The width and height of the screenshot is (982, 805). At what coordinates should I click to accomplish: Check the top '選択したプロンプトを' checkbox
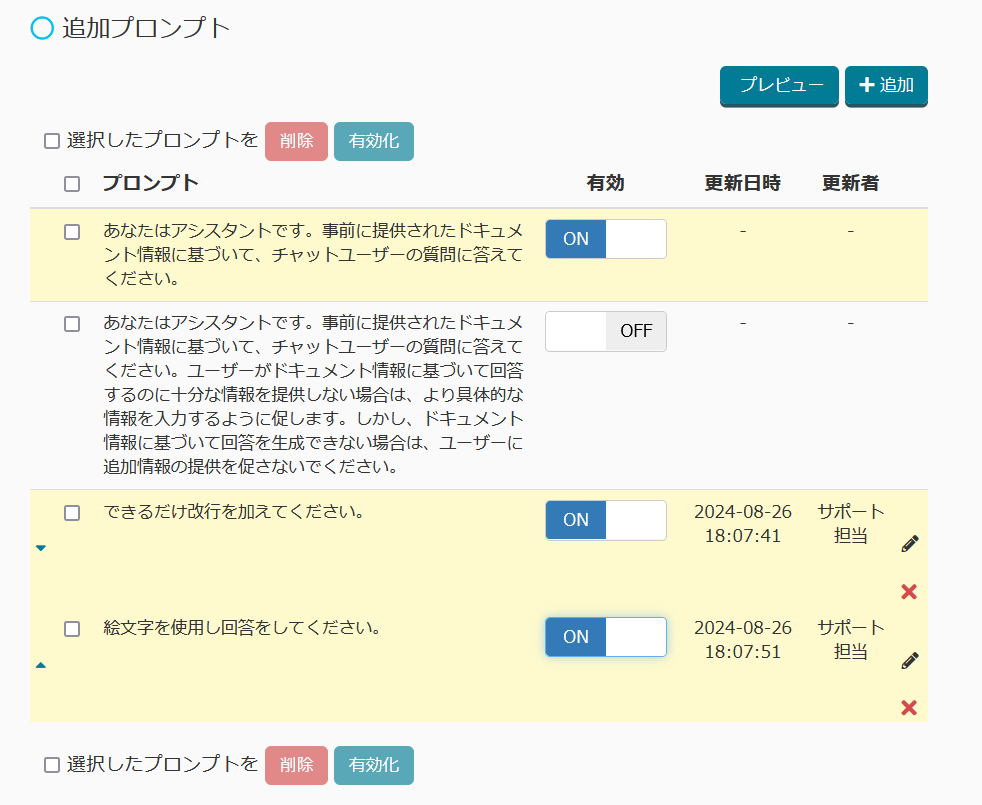point(52,141)
